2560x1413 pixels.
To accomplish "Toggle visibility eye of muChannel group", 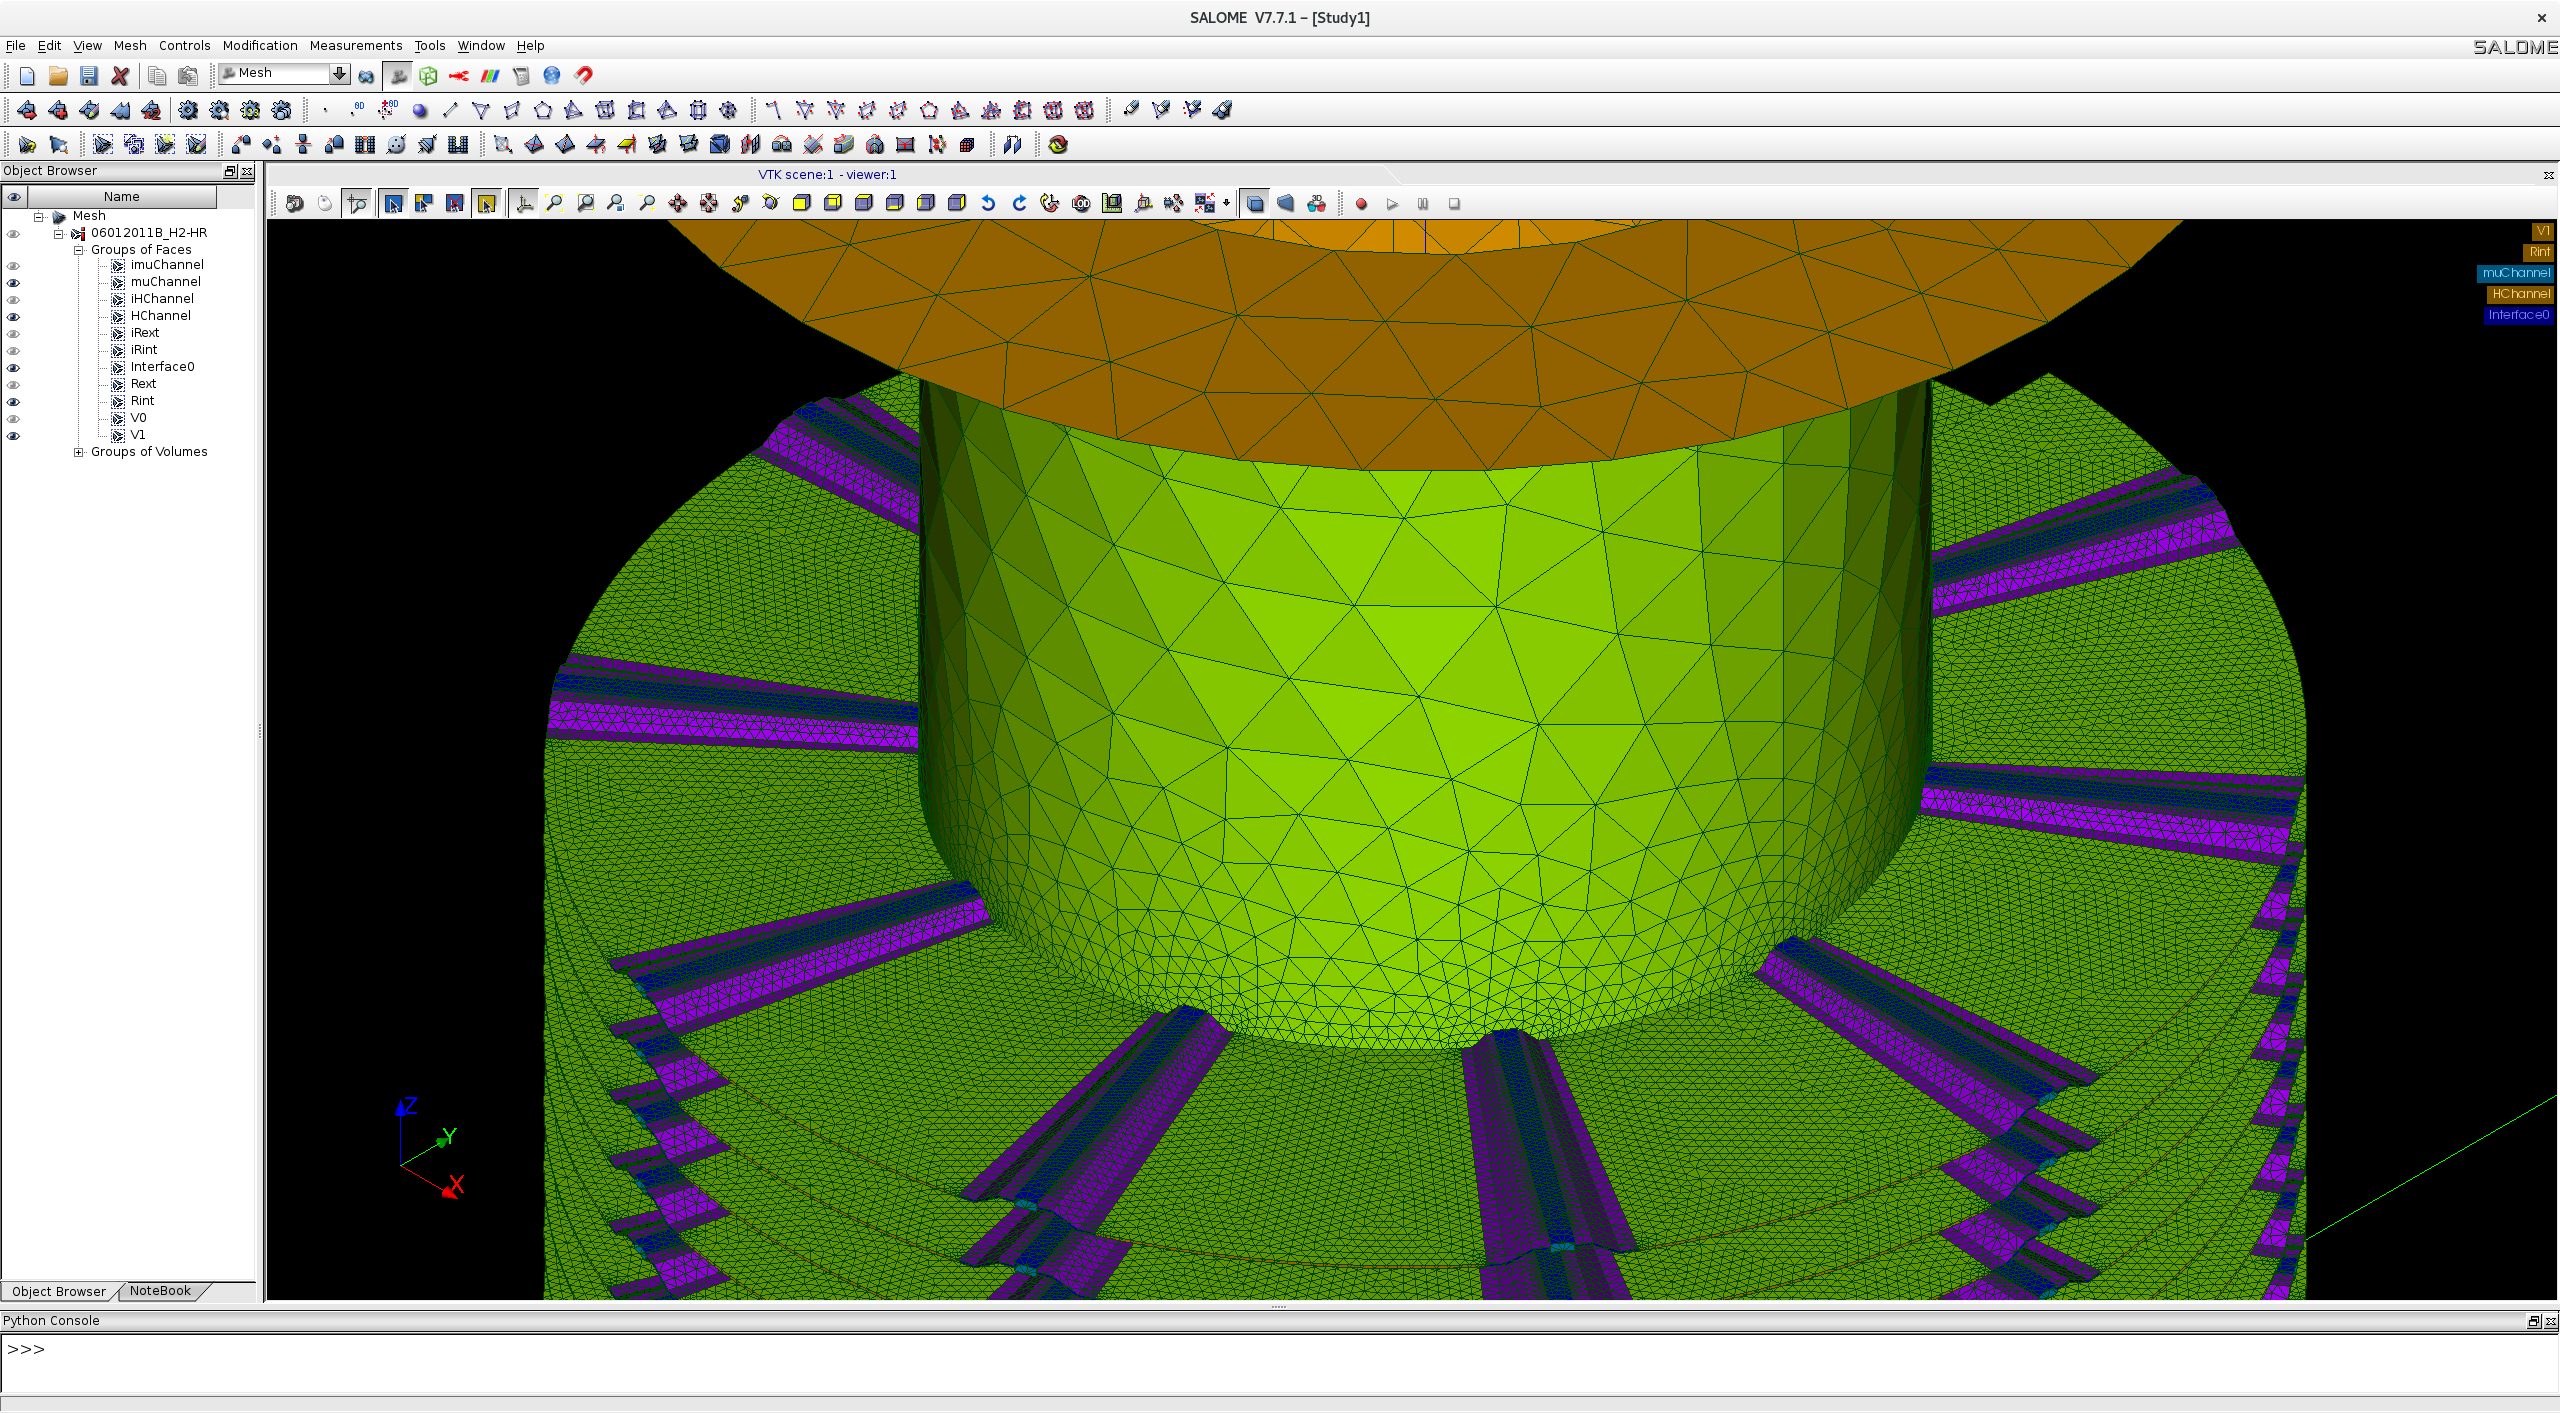I will (x=14, y=283).
